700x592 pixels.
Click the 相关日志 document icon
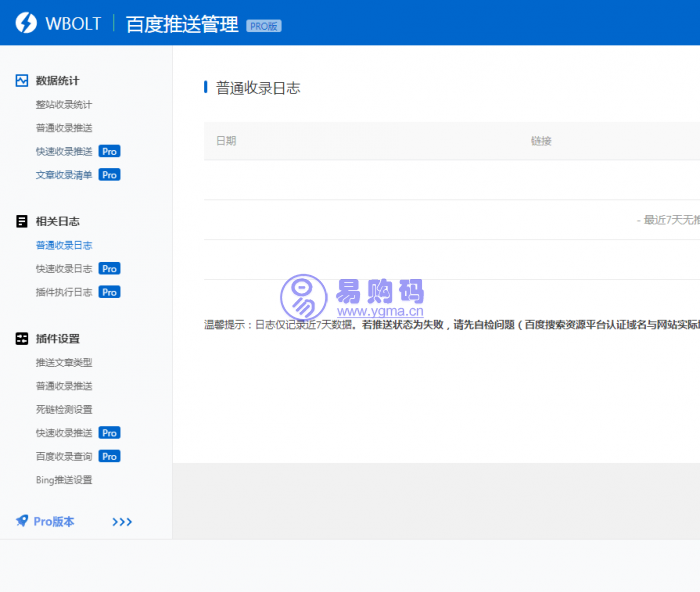22,221
